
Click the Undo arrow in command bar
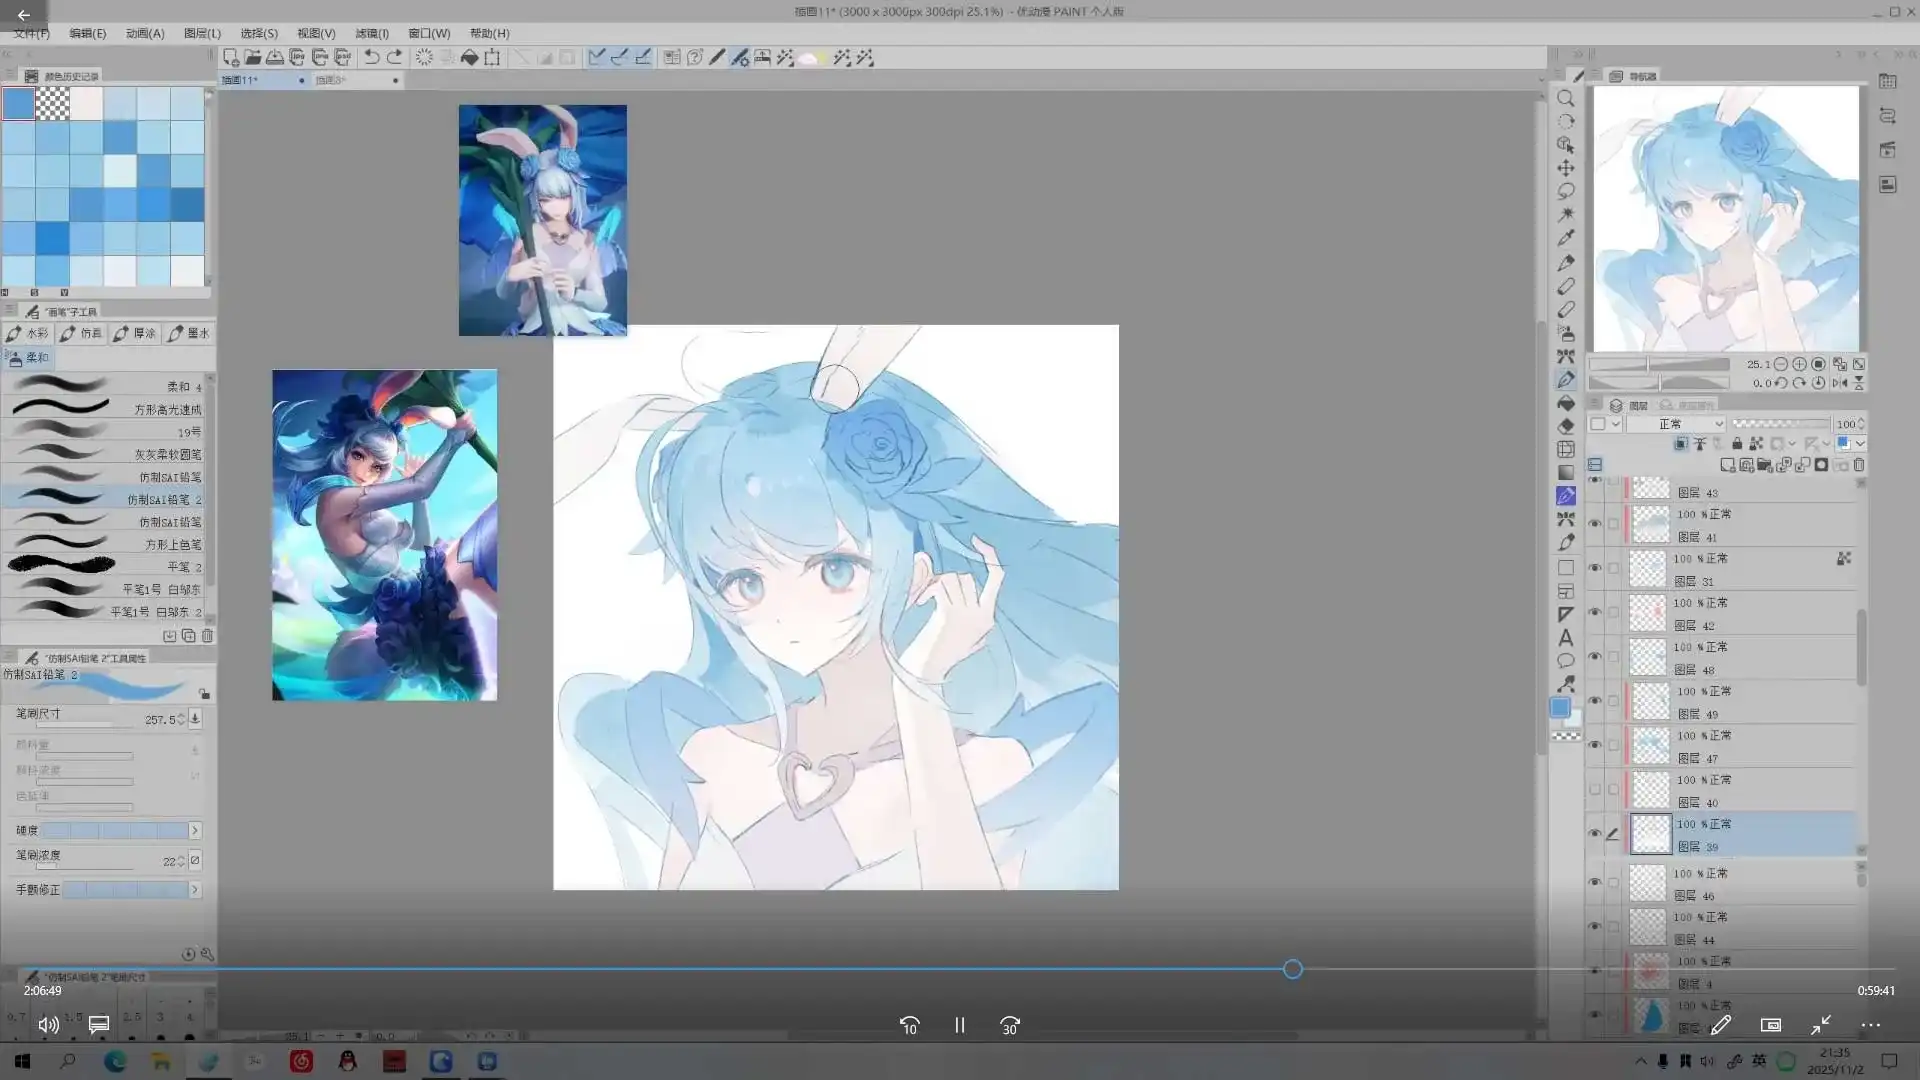(x=371, y=57)
